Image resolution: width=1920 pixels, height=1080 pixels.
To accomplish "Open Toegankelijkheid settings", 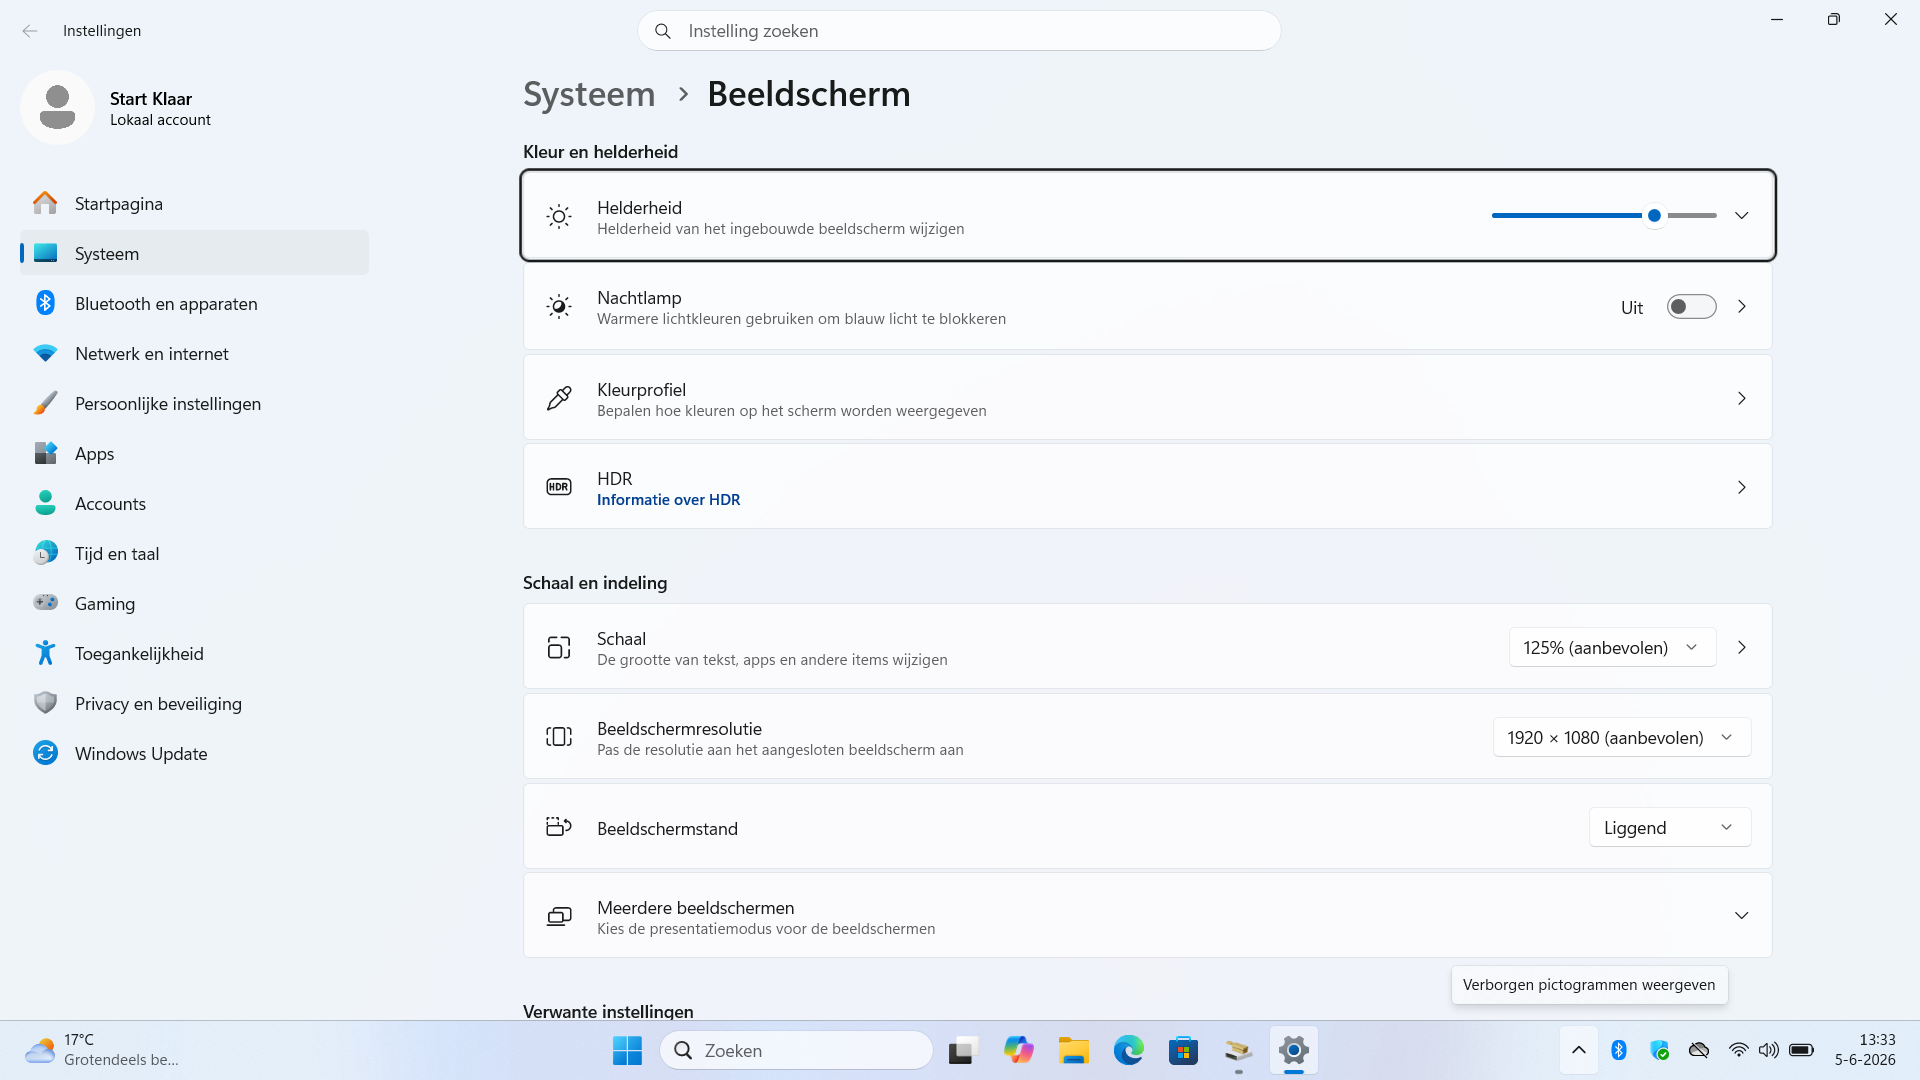I will click(x=194, y=653).
